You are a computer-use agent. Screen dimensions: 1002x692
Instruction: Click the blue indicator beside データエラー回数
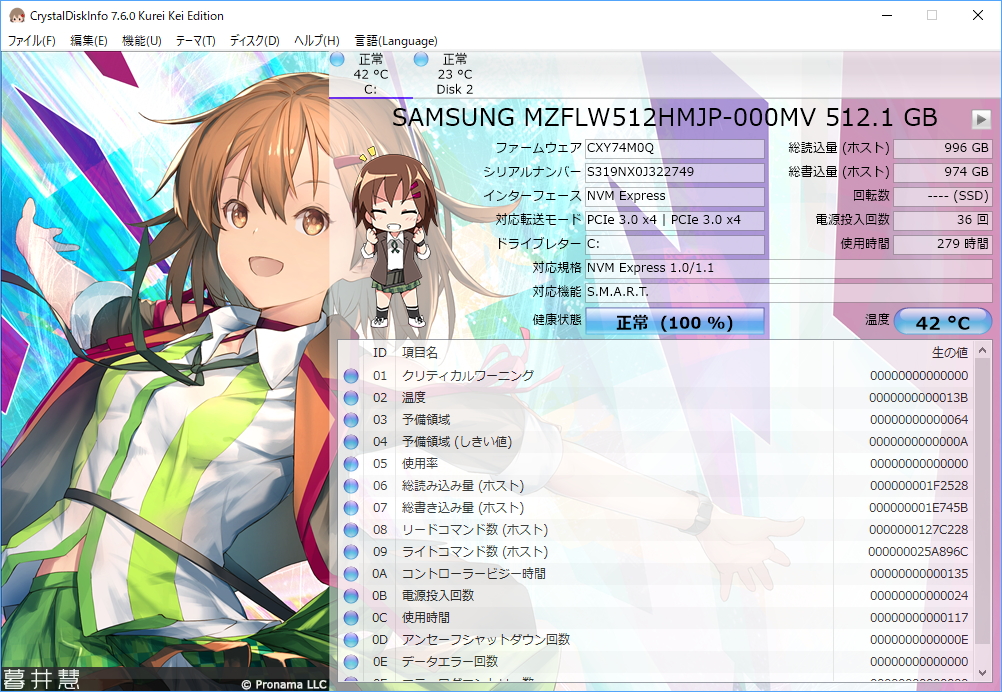click(x=352, y=661)
